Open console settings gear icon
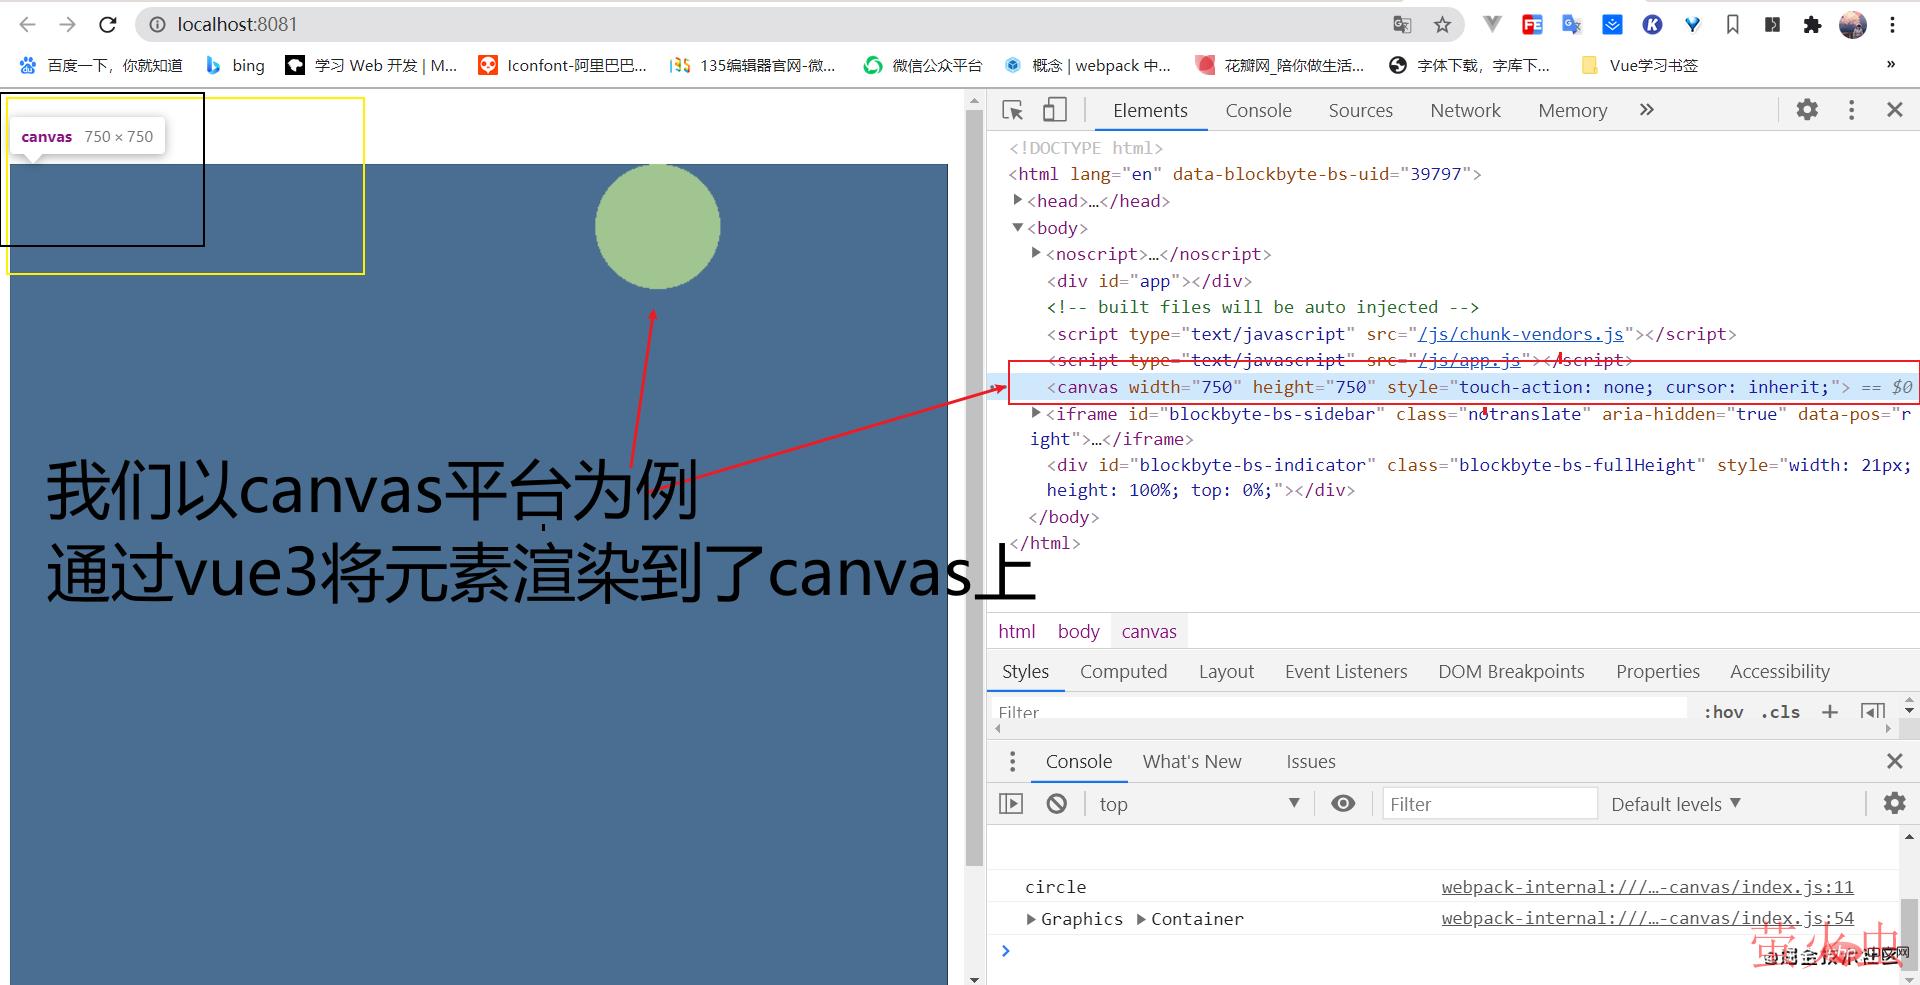This screenshot has height=985, width=1920. pyautogui.click(x=1894, y=803)
